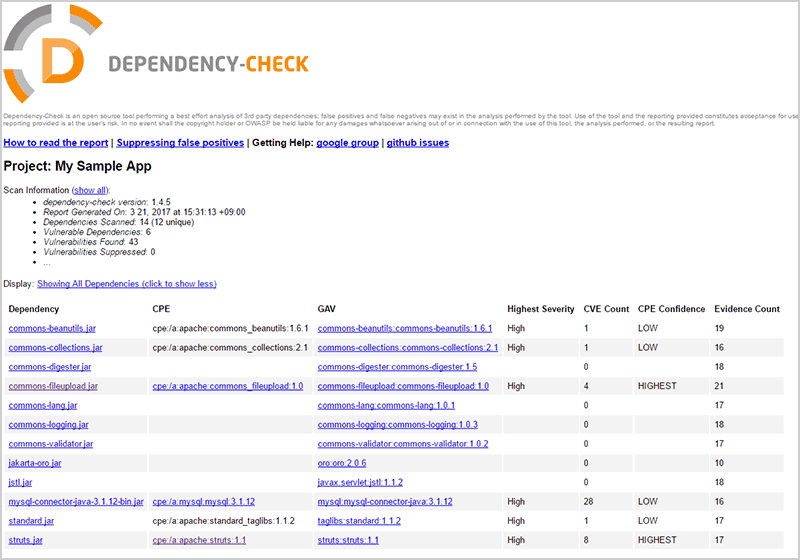The height and width of the screenshot is (560, 800).
Task: Open standard.jar dependency
Action: pyautogui.click(x=31, y=521)
